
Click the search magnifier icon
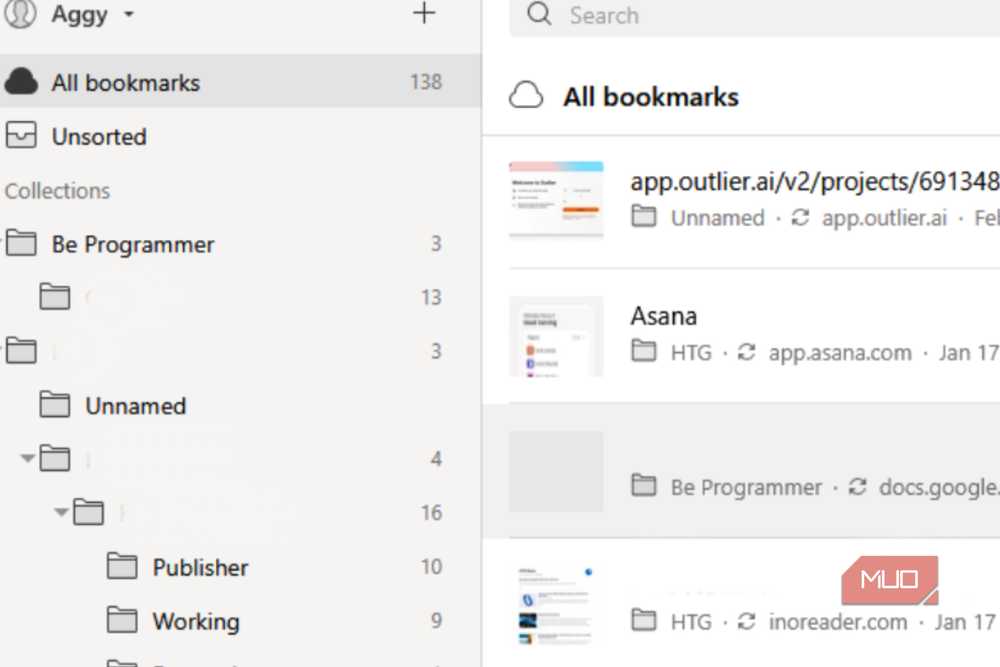[539, 13]
